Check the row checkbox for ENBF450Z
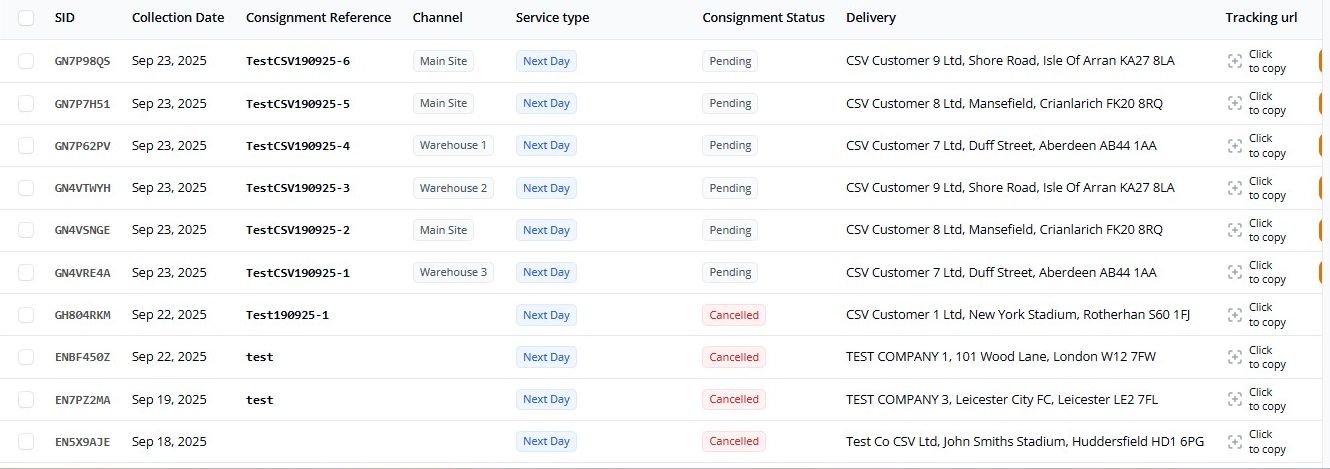The image size is (1330, 469). click(x=26, y=357)
